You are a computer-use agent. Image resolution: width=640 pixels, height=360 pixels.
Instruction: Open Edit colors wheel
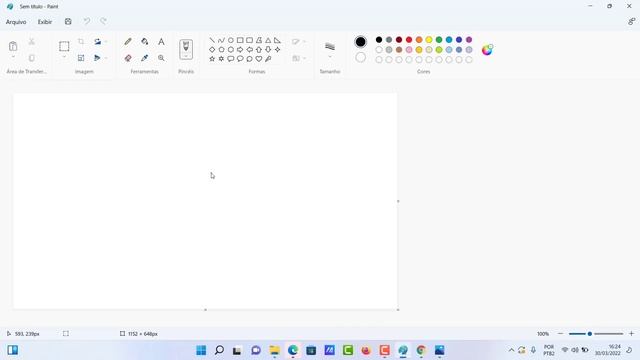point(487,50)
